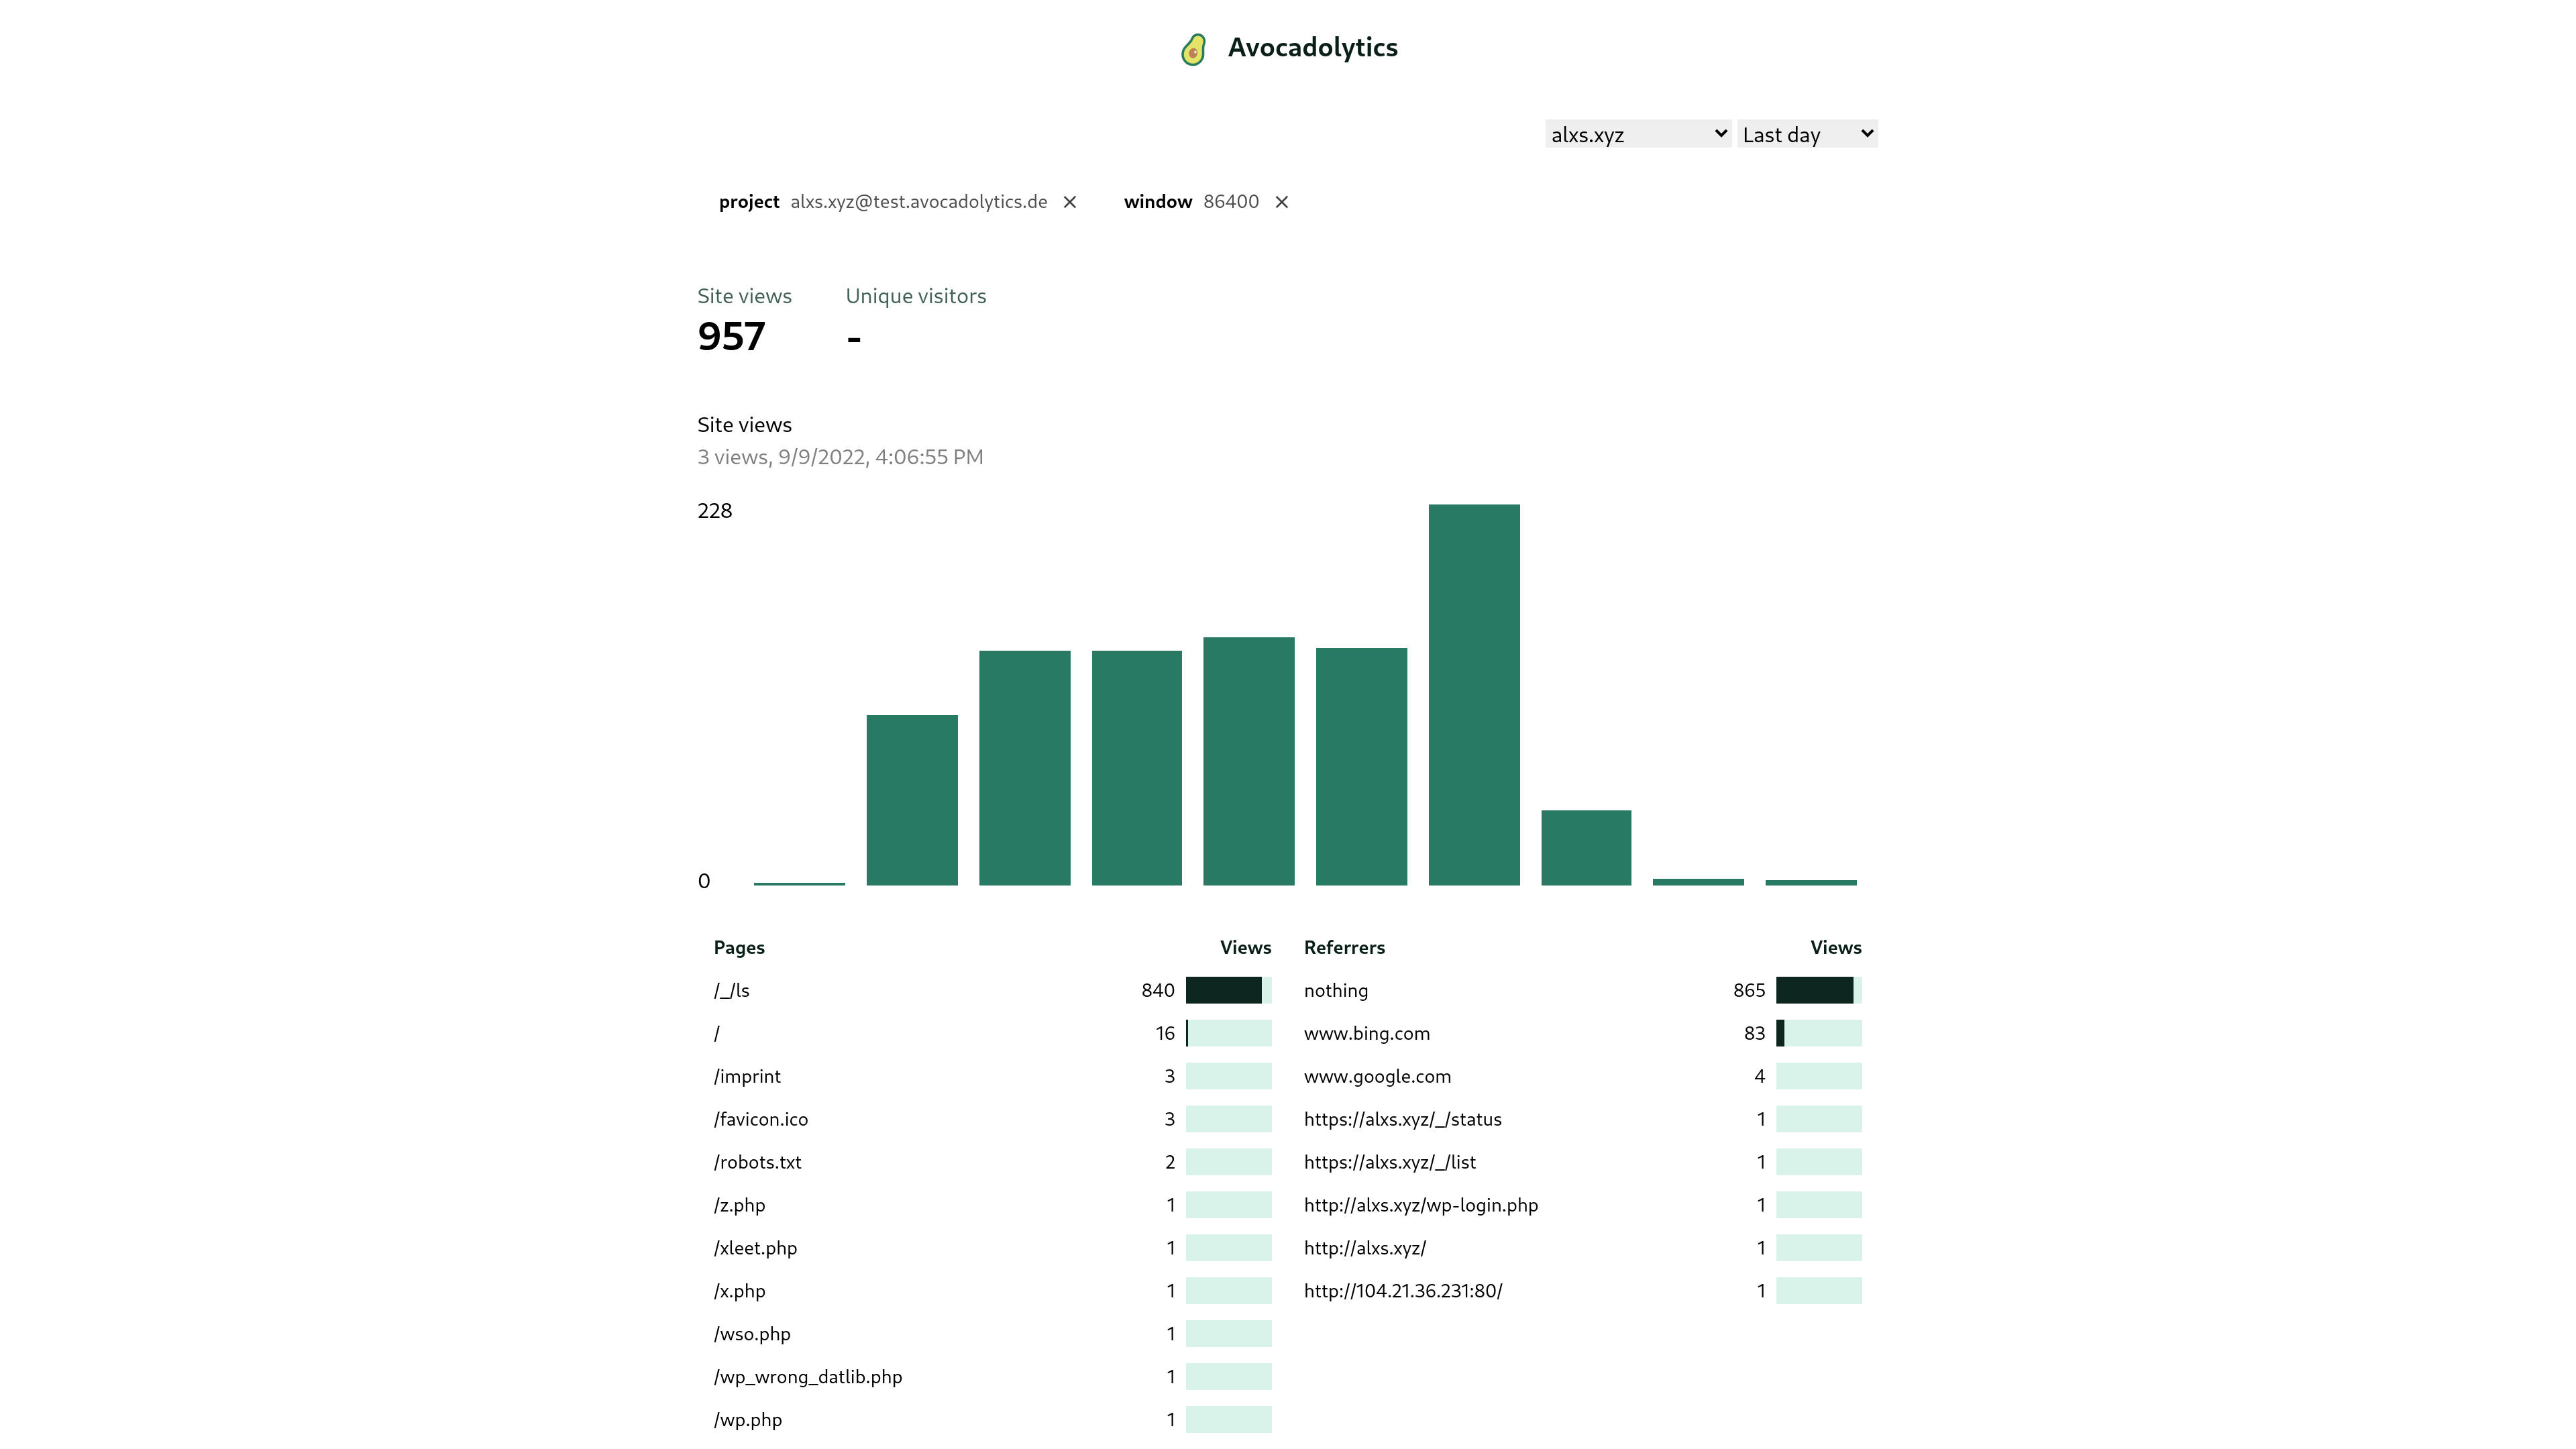Open the Last day time range dropdown
This screenshot has height=1449, width=2576.
[1807, 134]
